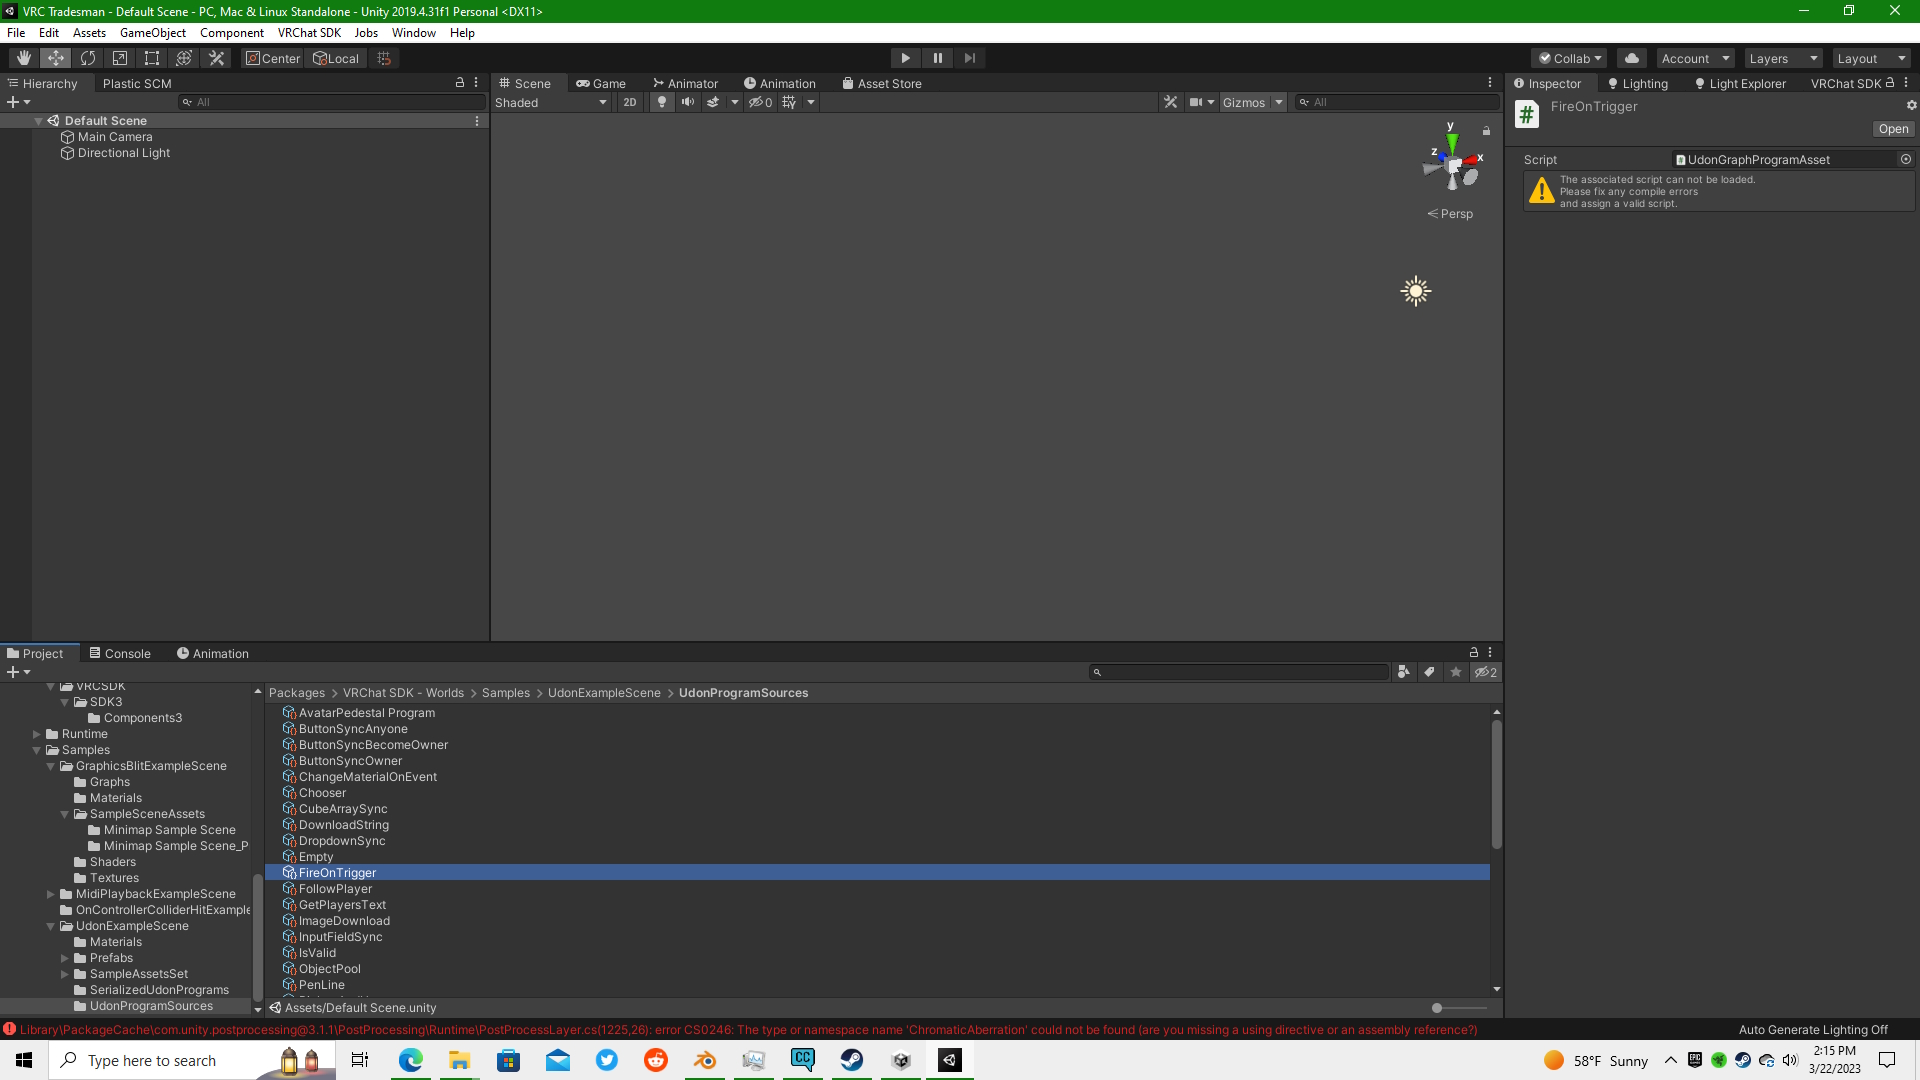Switch transform pivot with the Center toggle

272,58
